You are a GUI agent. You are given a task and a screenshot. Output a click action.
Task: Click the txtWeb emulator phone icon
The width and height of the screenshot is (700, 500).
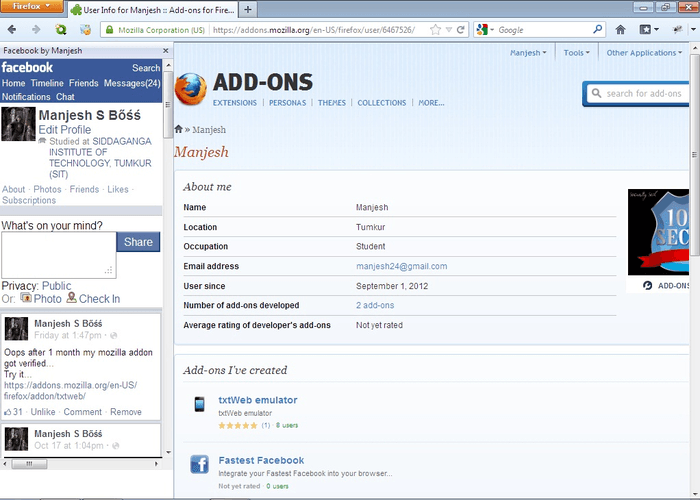tap(200, 404)
